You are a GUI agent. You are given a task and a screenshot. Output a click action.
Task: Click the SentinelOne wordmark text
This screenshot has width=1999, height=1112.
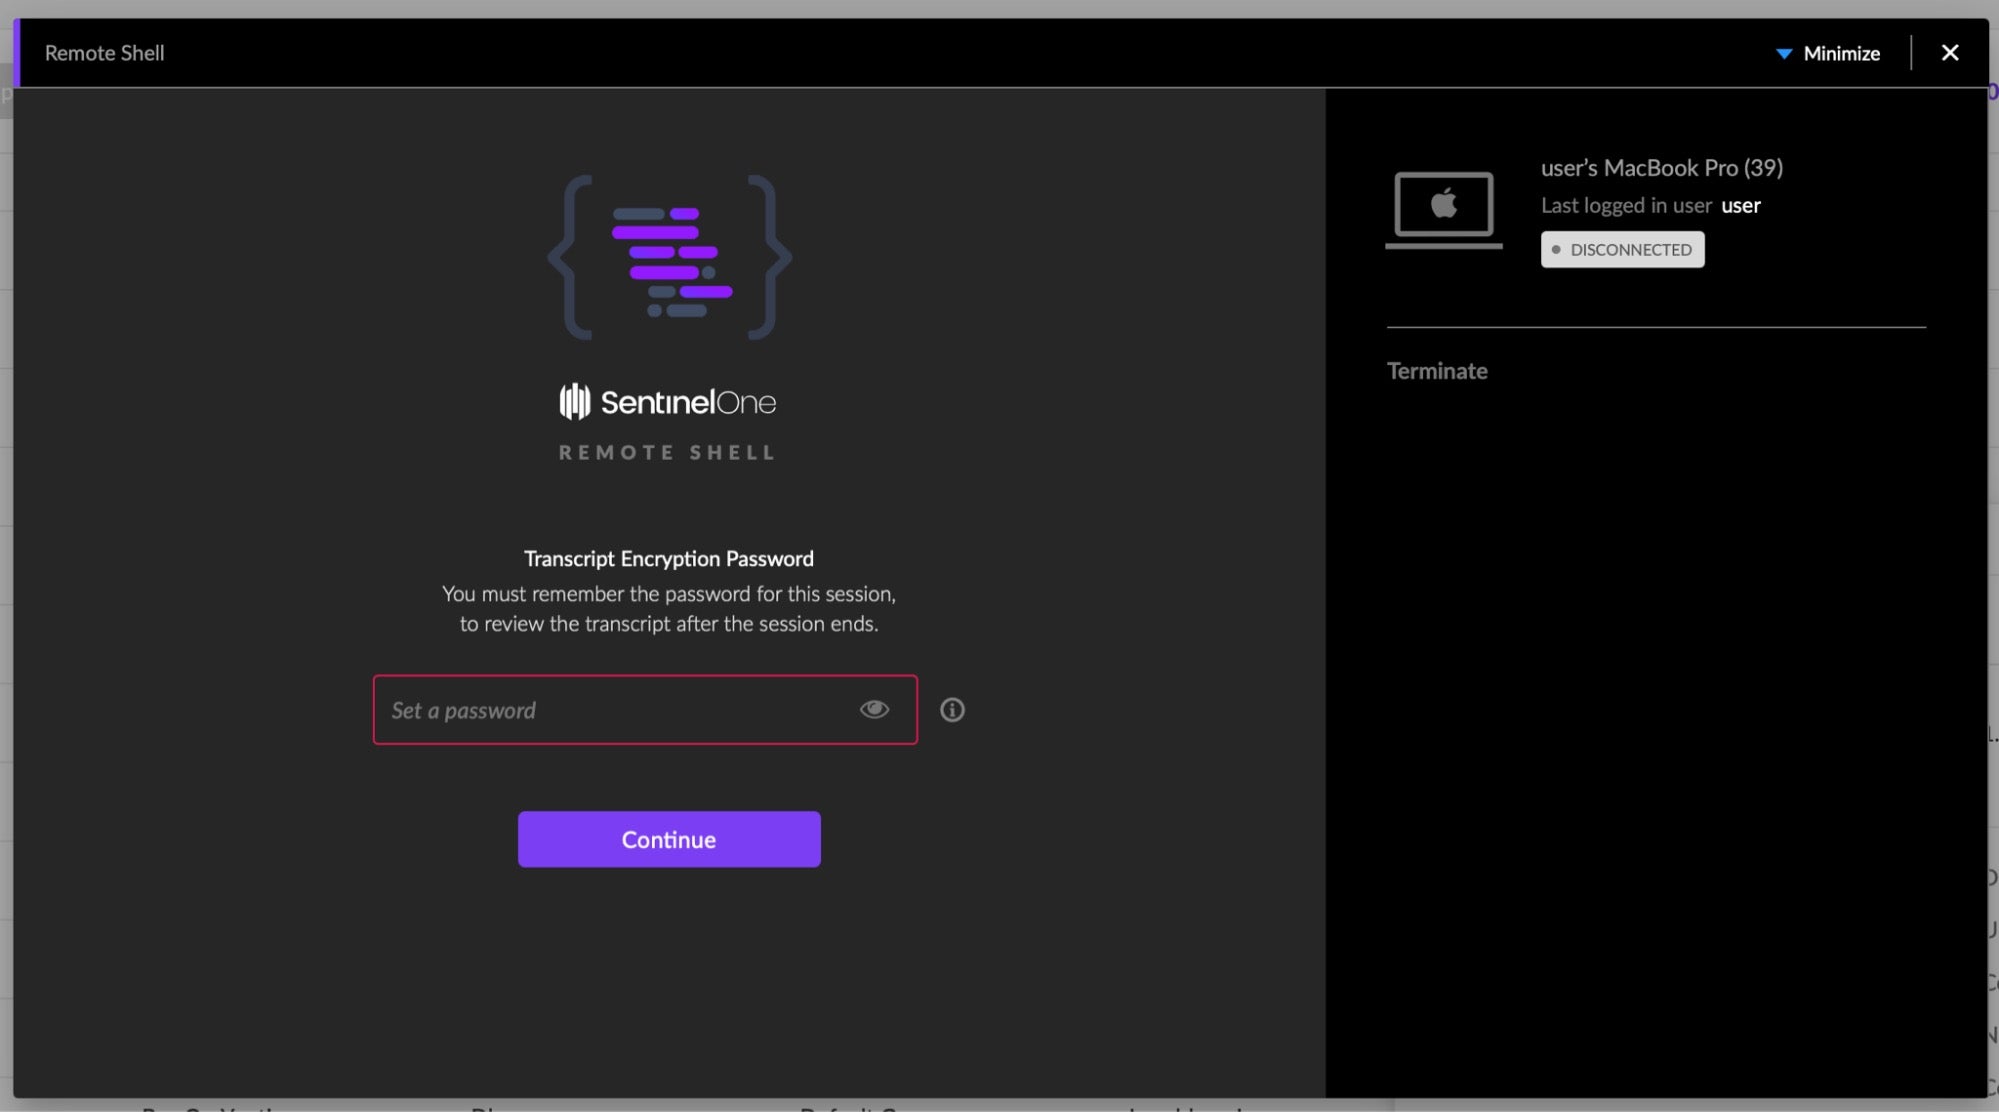[688, 403]
